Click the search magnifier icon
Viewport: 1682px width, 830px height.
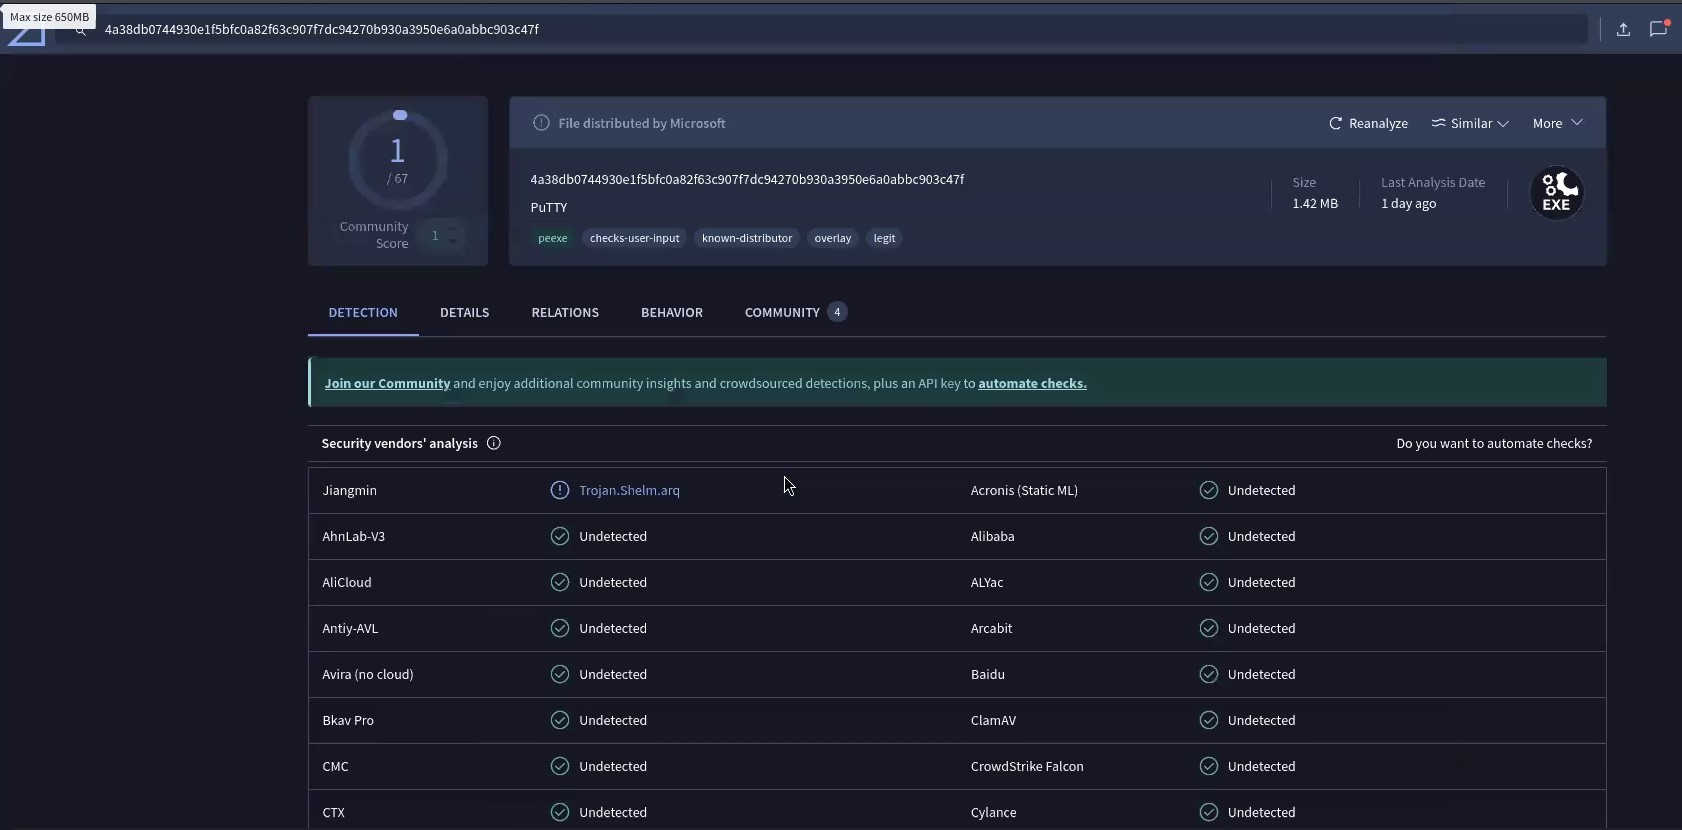[x=81, y=31]
